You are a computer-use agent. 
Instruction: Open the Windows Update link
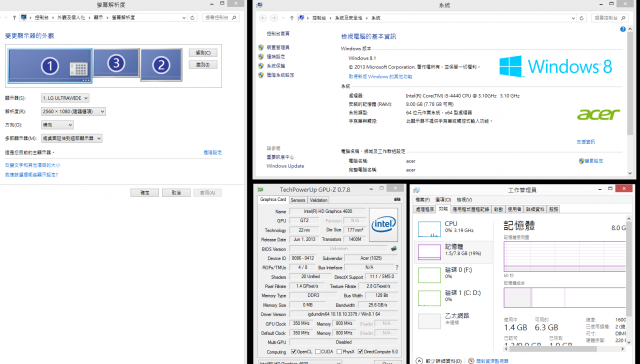coord(285,166)
